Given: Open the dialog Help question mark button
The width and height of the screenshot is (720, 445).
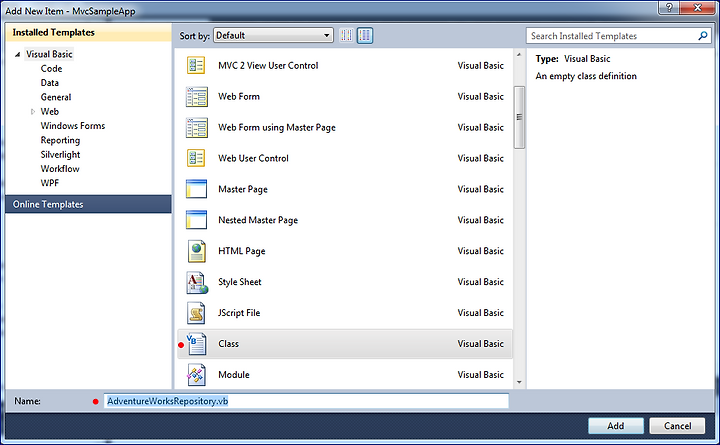Looking at the screenshot, I should pos(669,7).
